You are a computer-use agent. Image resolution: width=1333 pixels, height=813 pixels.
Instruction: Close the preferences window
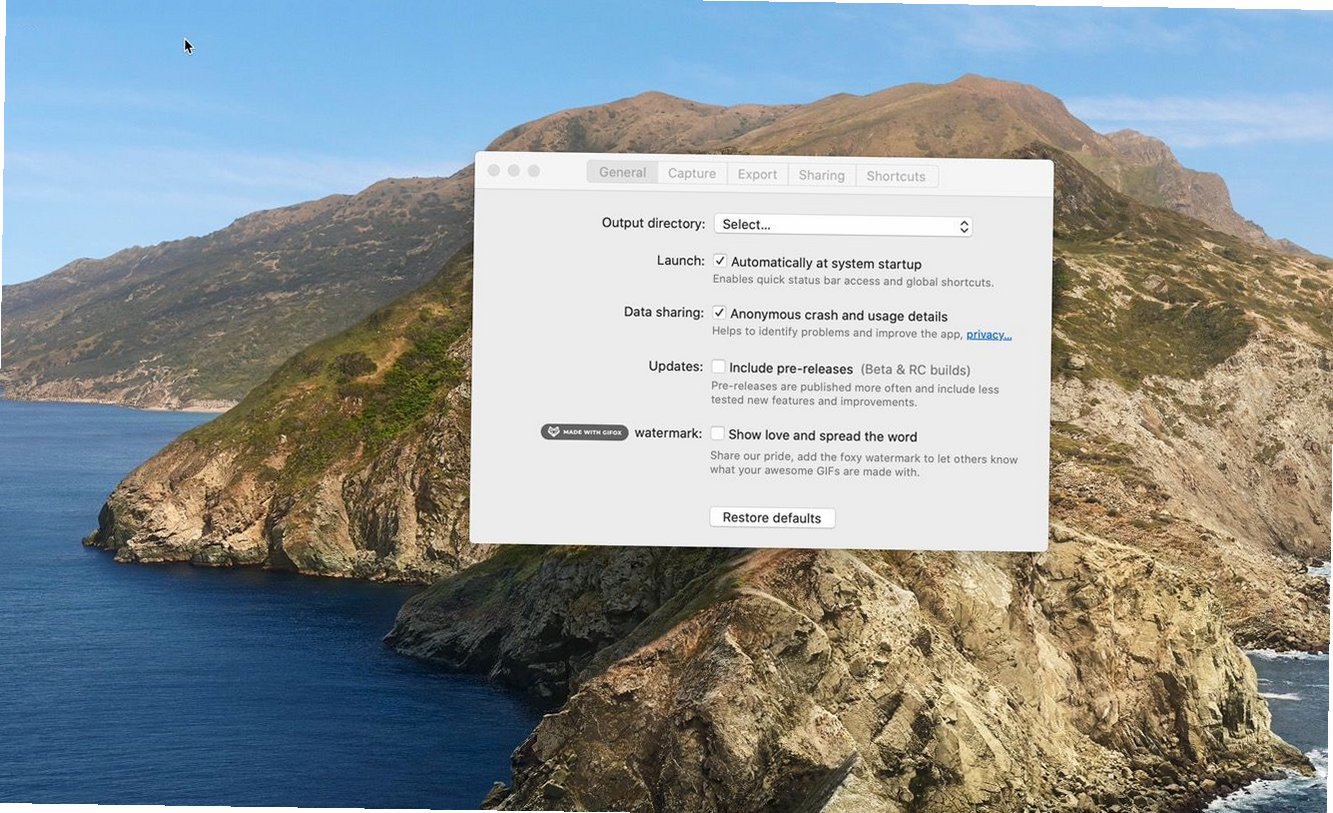(x=494, y=171)
